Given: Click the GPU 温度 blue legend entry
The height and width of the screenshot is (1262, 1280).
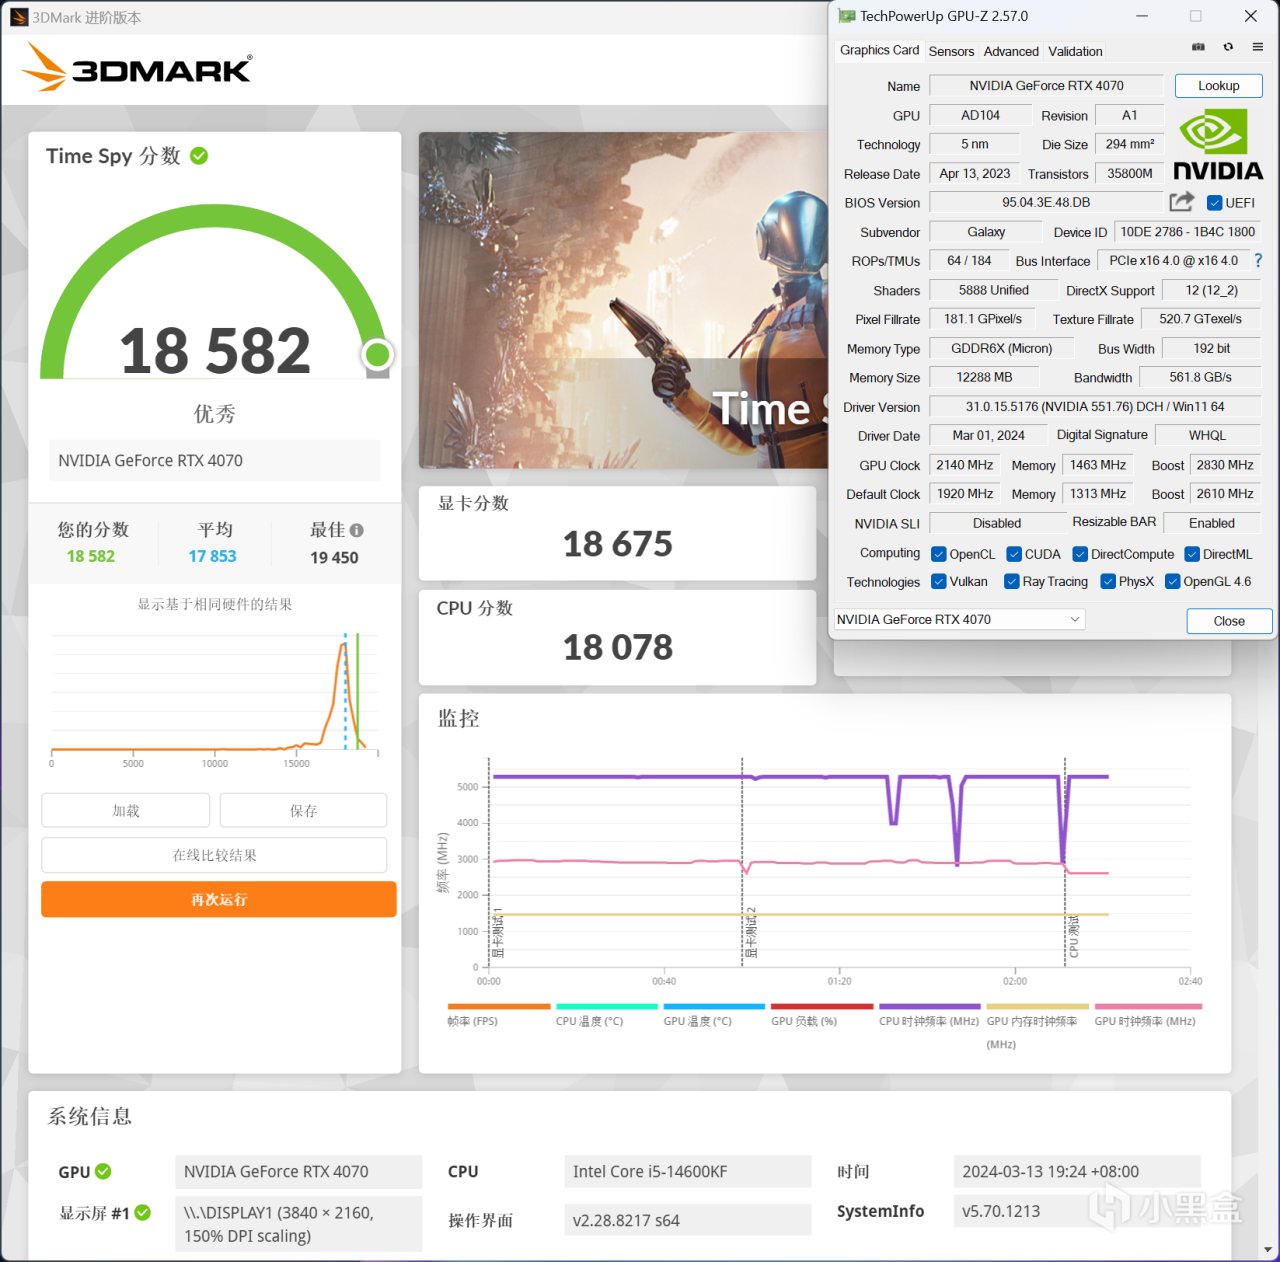Looking at the screenshot, I should pos(714,1015).
